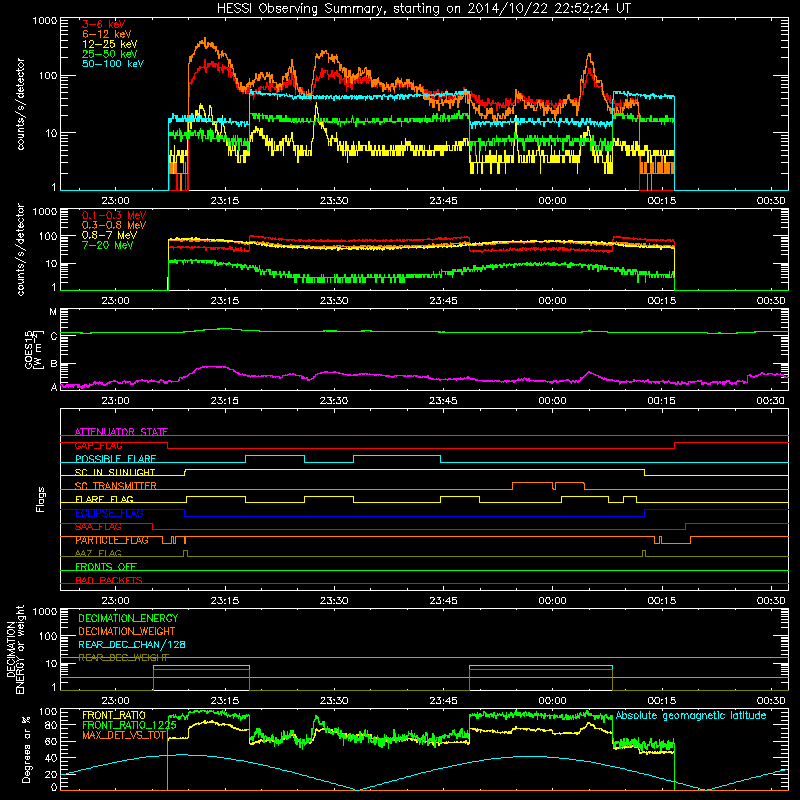This screenshot has width=800, height=800.
Task: Click the 0.3-0.8 MeV legend label
Action: pos(114,225)
